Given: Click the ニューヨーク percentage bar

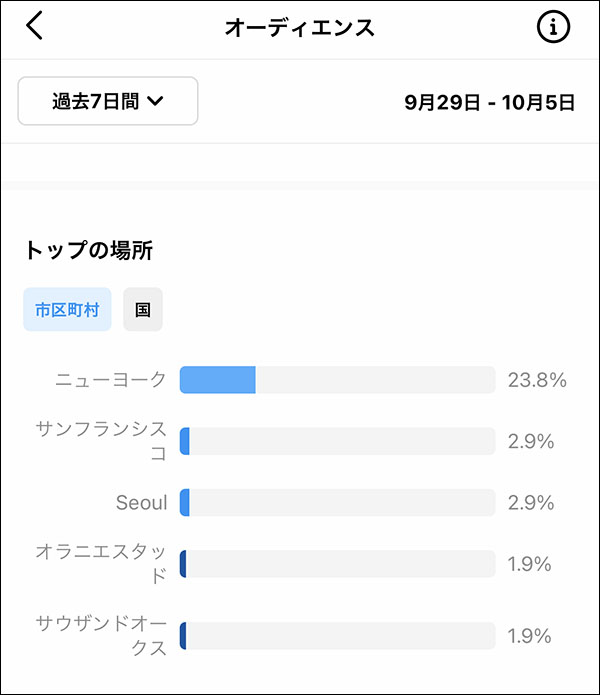Looking at the screenshot, I should coord(337,380).
